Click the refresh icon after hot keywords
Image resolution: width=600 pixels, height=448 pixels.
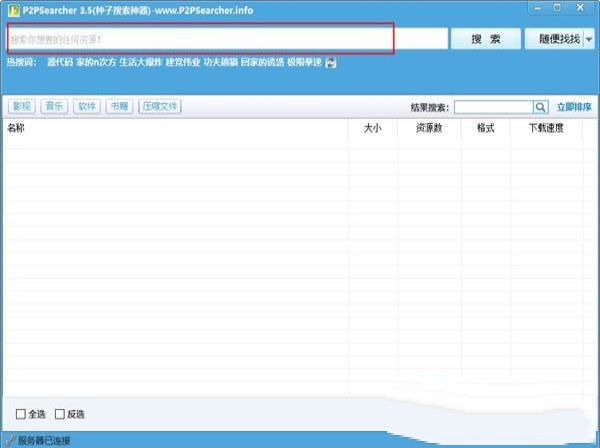(331, 62)
